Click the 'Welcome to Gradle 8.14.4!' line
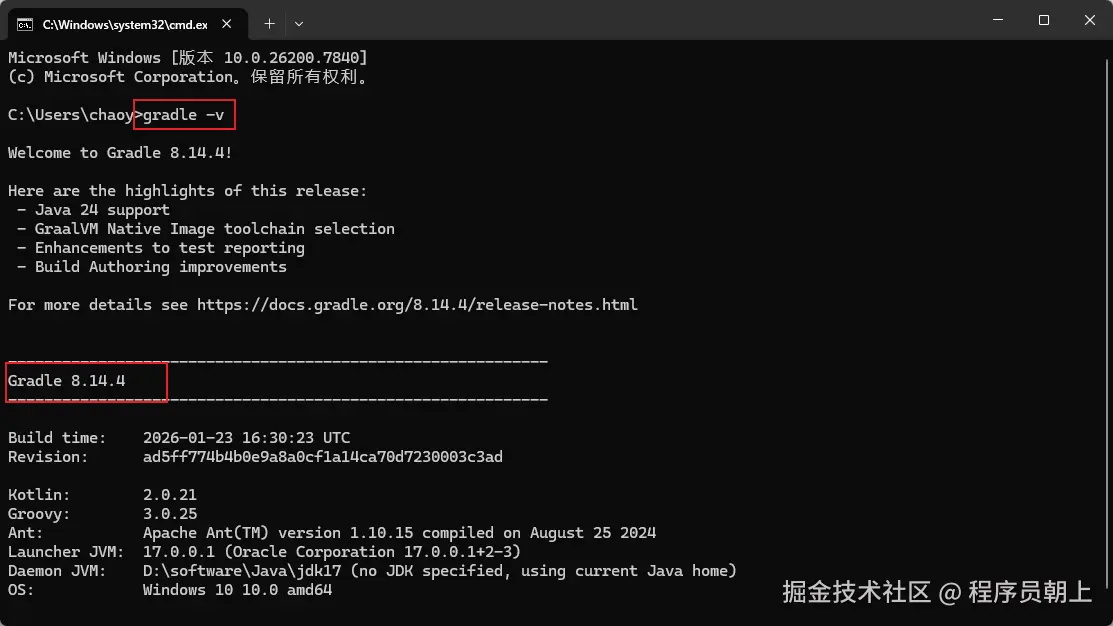Image resolution: width=1113 pixels, height=626 pixels. coord(120,153)
